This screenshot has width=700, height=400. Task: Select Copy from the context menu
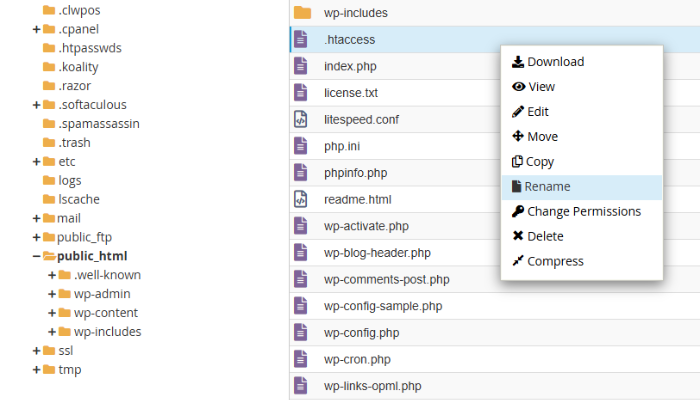pos(540,162)
